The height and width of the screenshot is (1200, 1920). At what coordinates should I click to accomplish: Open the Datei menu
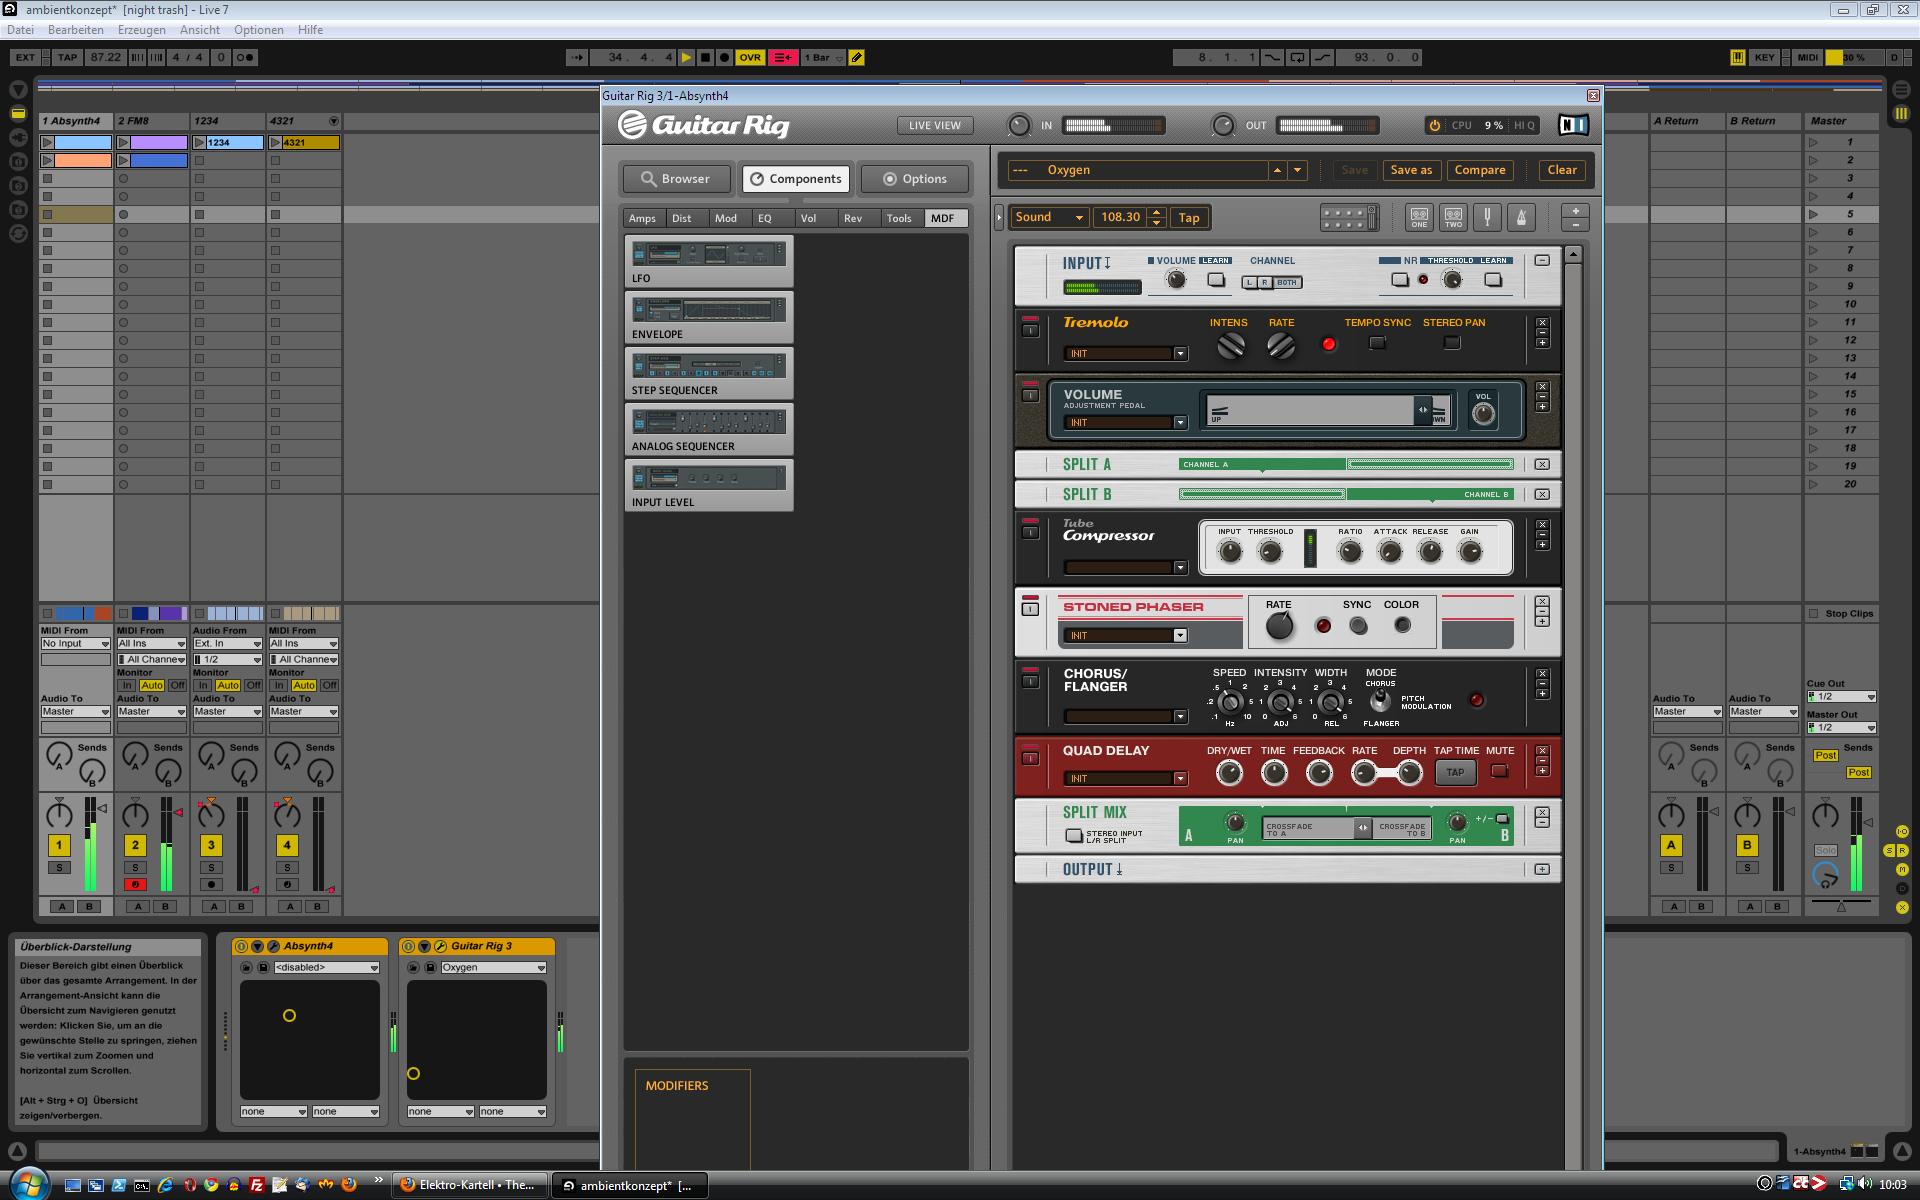pyautogui.click(x=20, y=30)
